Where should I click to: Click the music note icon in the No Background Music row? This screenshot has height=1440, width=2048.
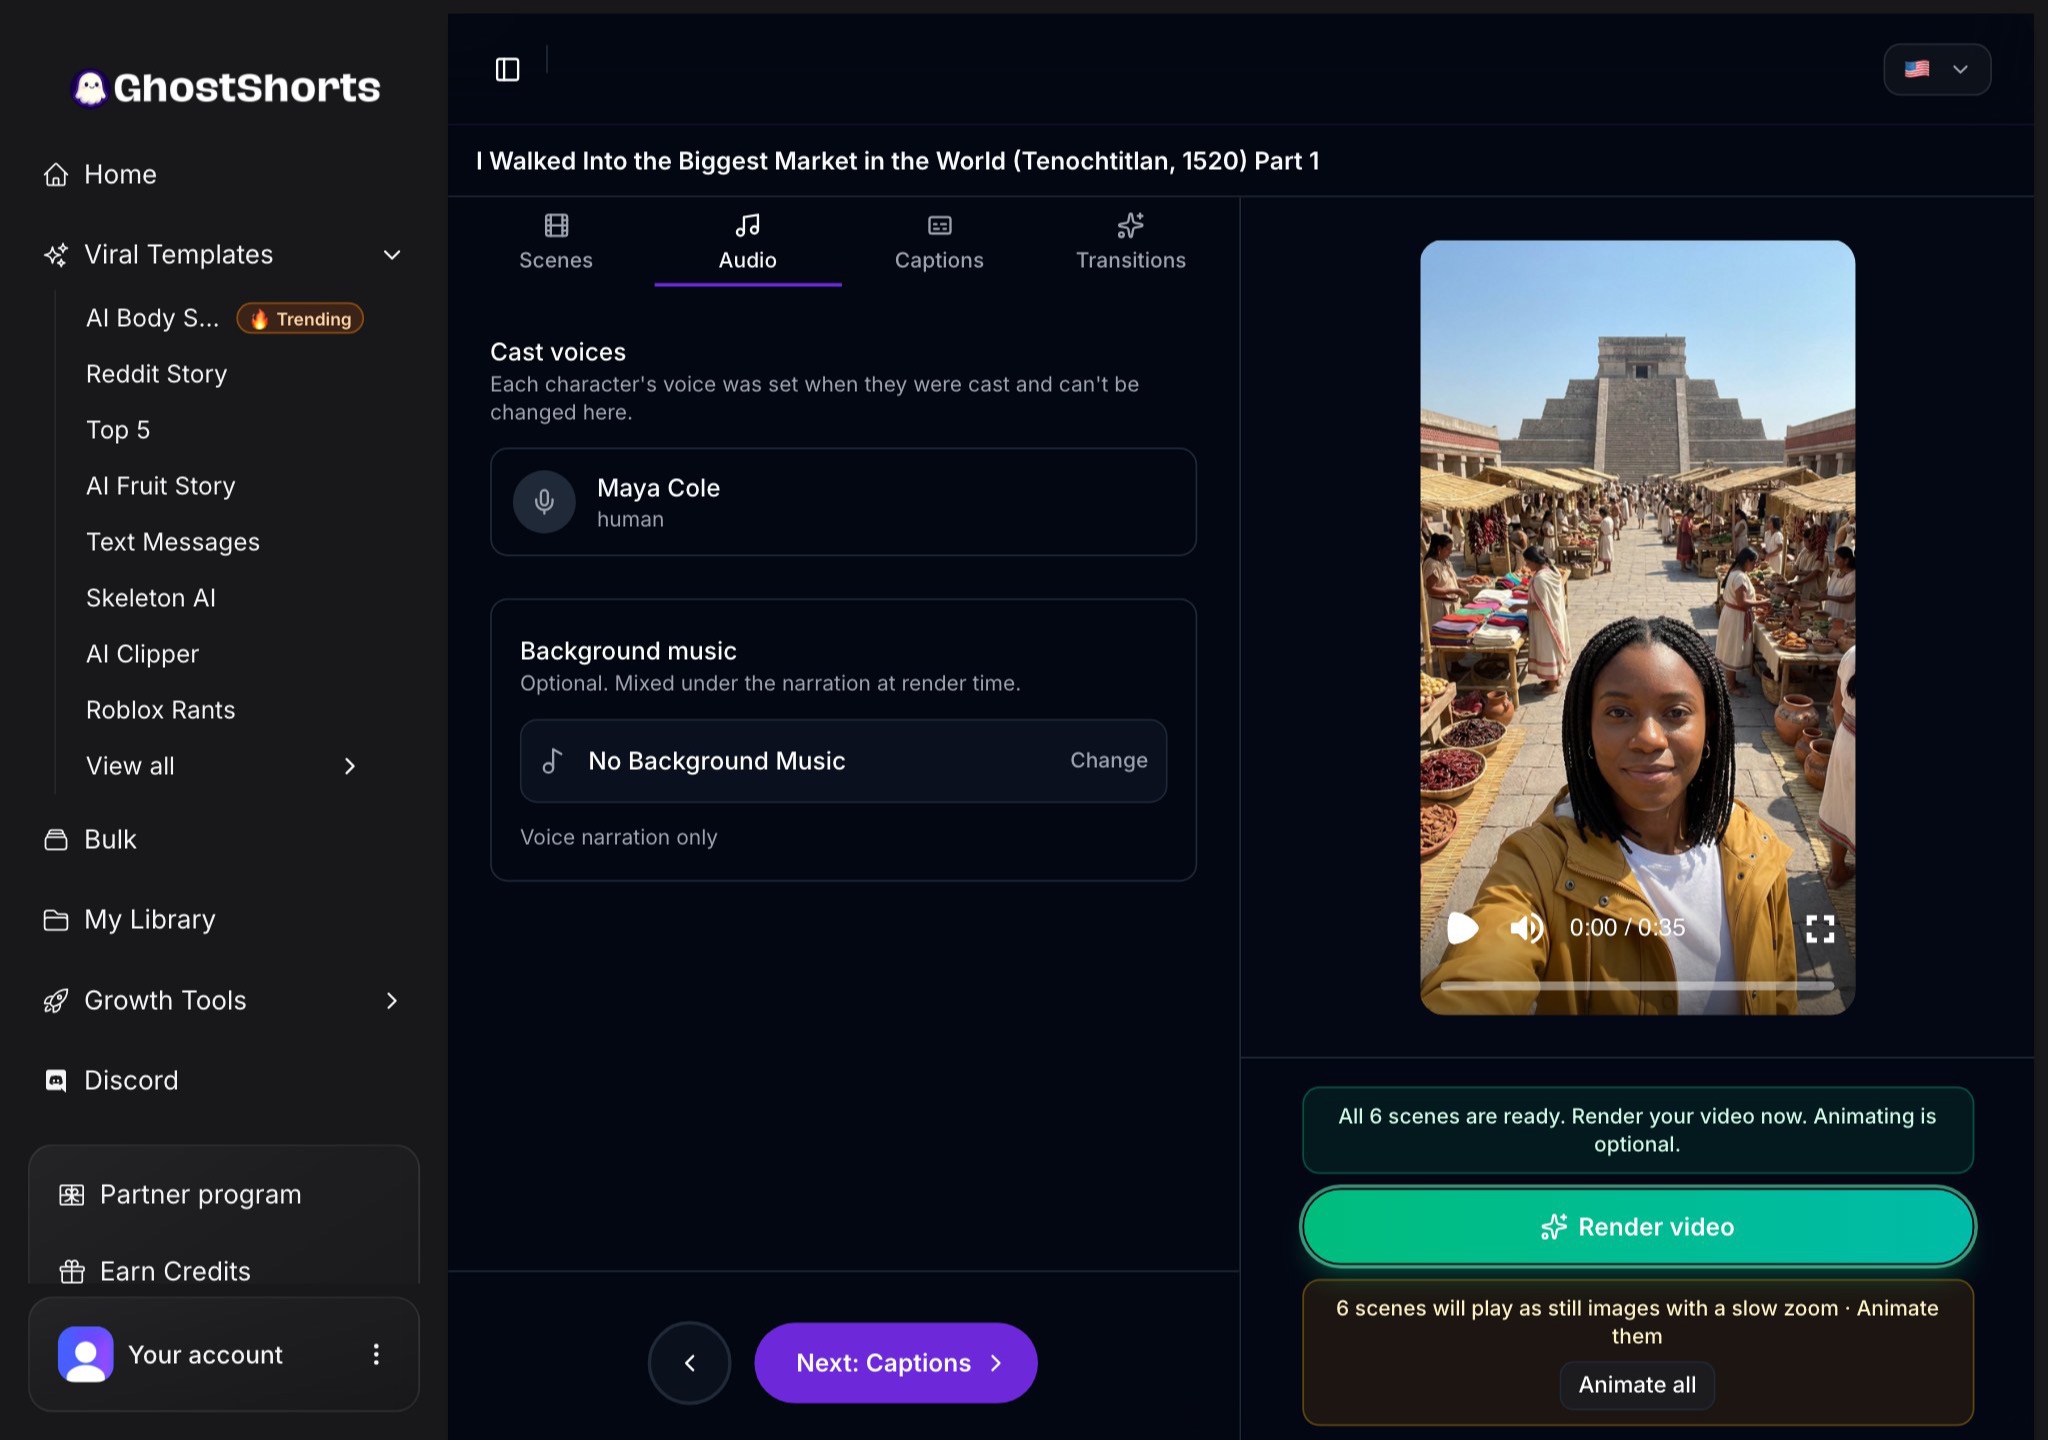(552, 761)
